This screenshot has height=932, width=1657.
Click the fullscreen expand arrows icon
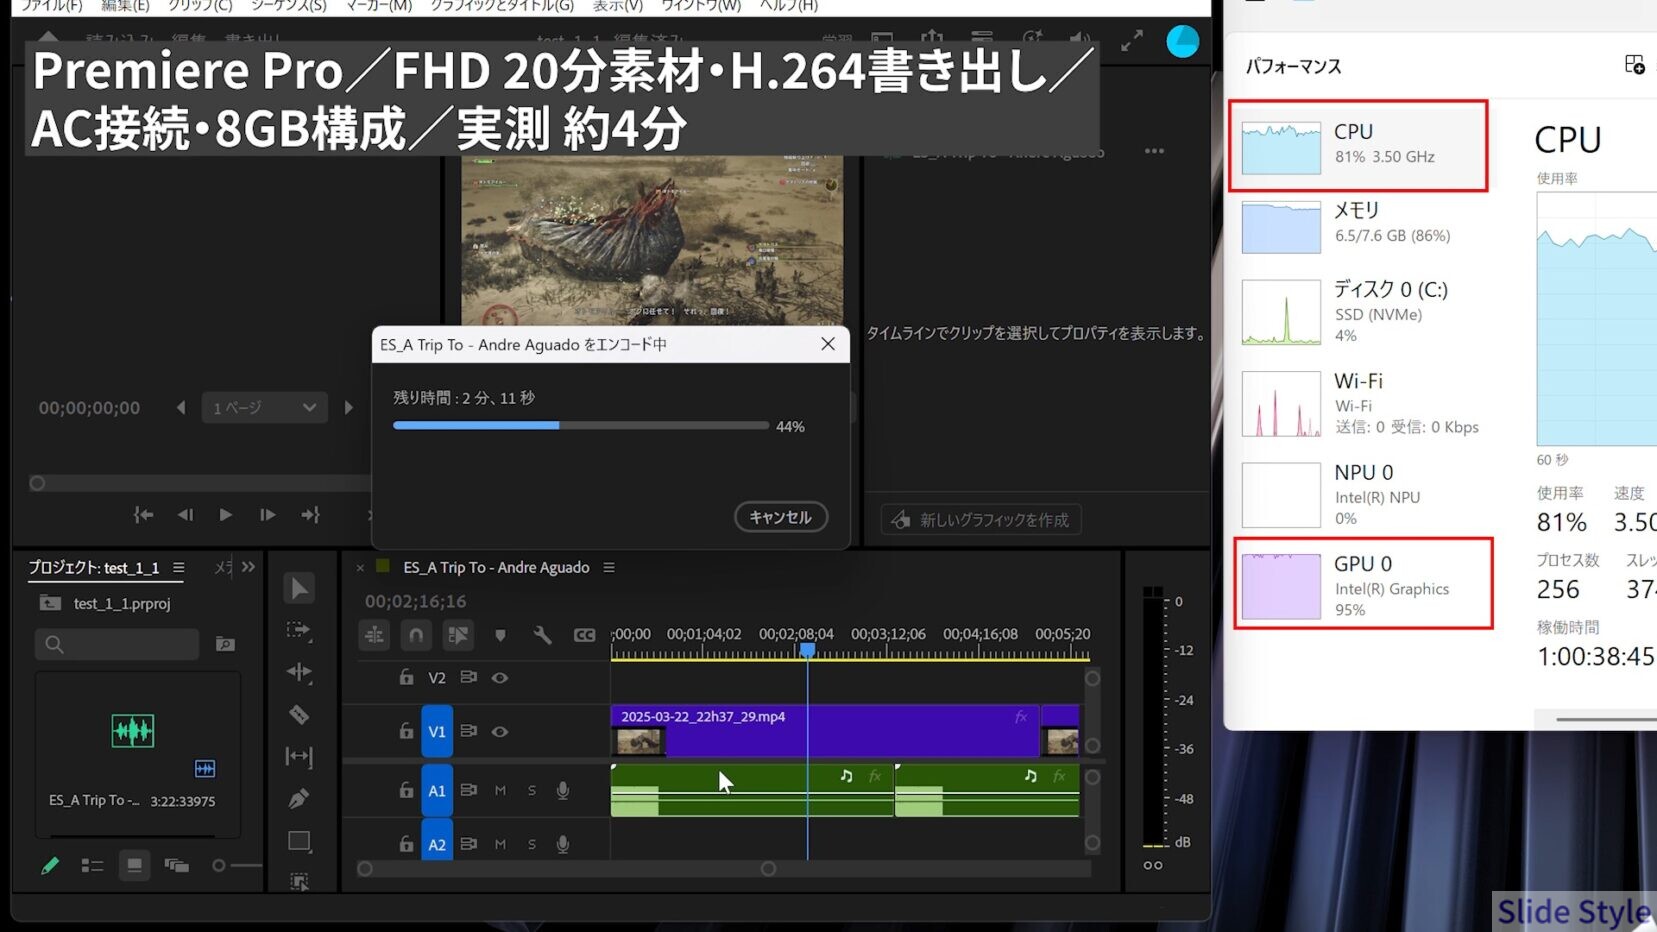(1132, 41)
